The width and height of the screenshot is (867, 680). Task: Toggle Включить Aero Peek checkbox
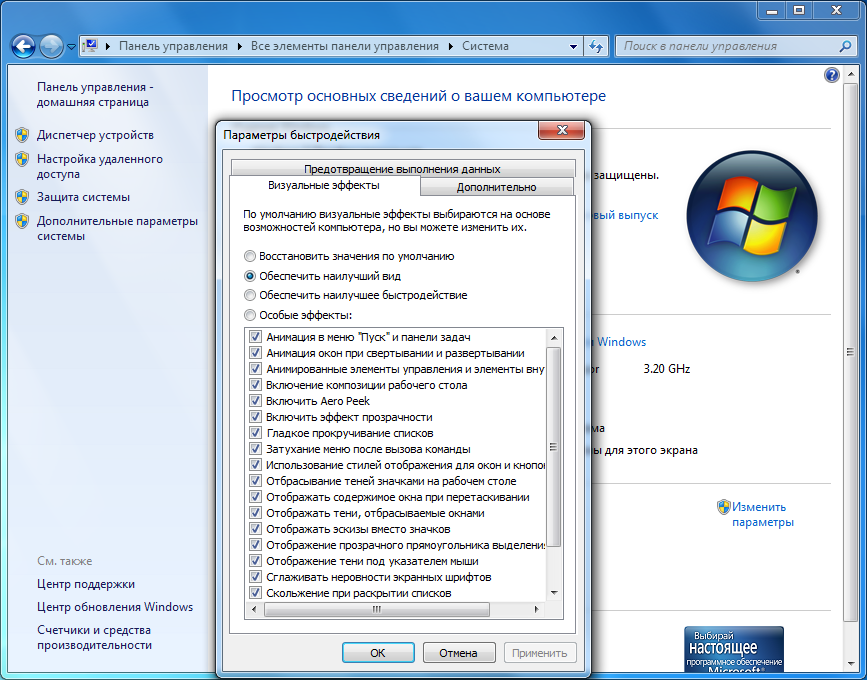255,401
